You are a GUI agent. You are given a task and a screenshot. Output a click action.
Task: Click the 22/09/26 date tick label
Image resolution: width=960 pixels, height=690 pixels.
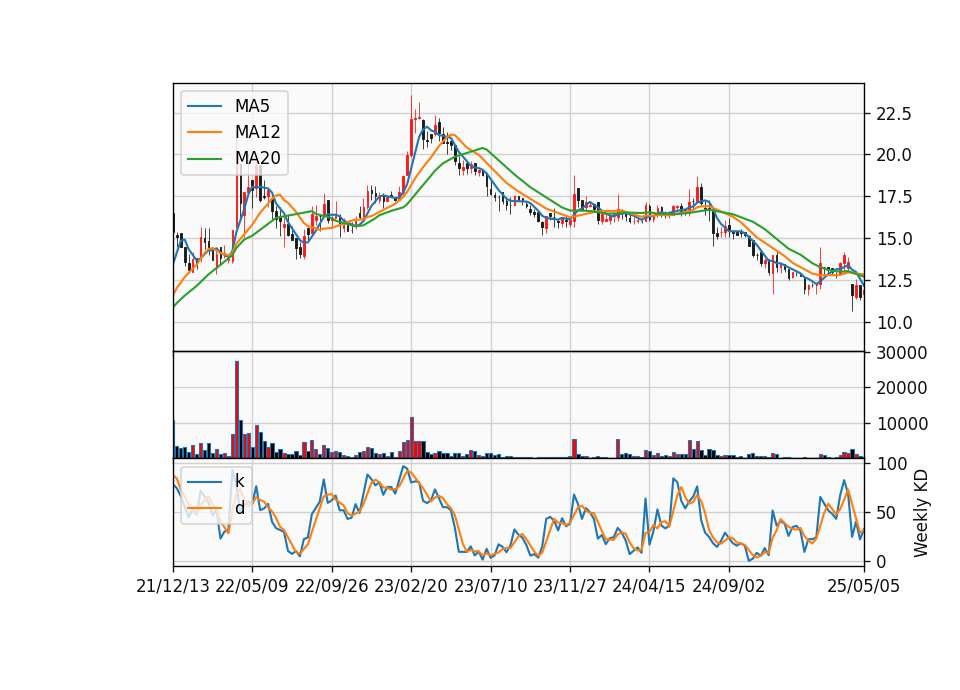tap(332, 586)
